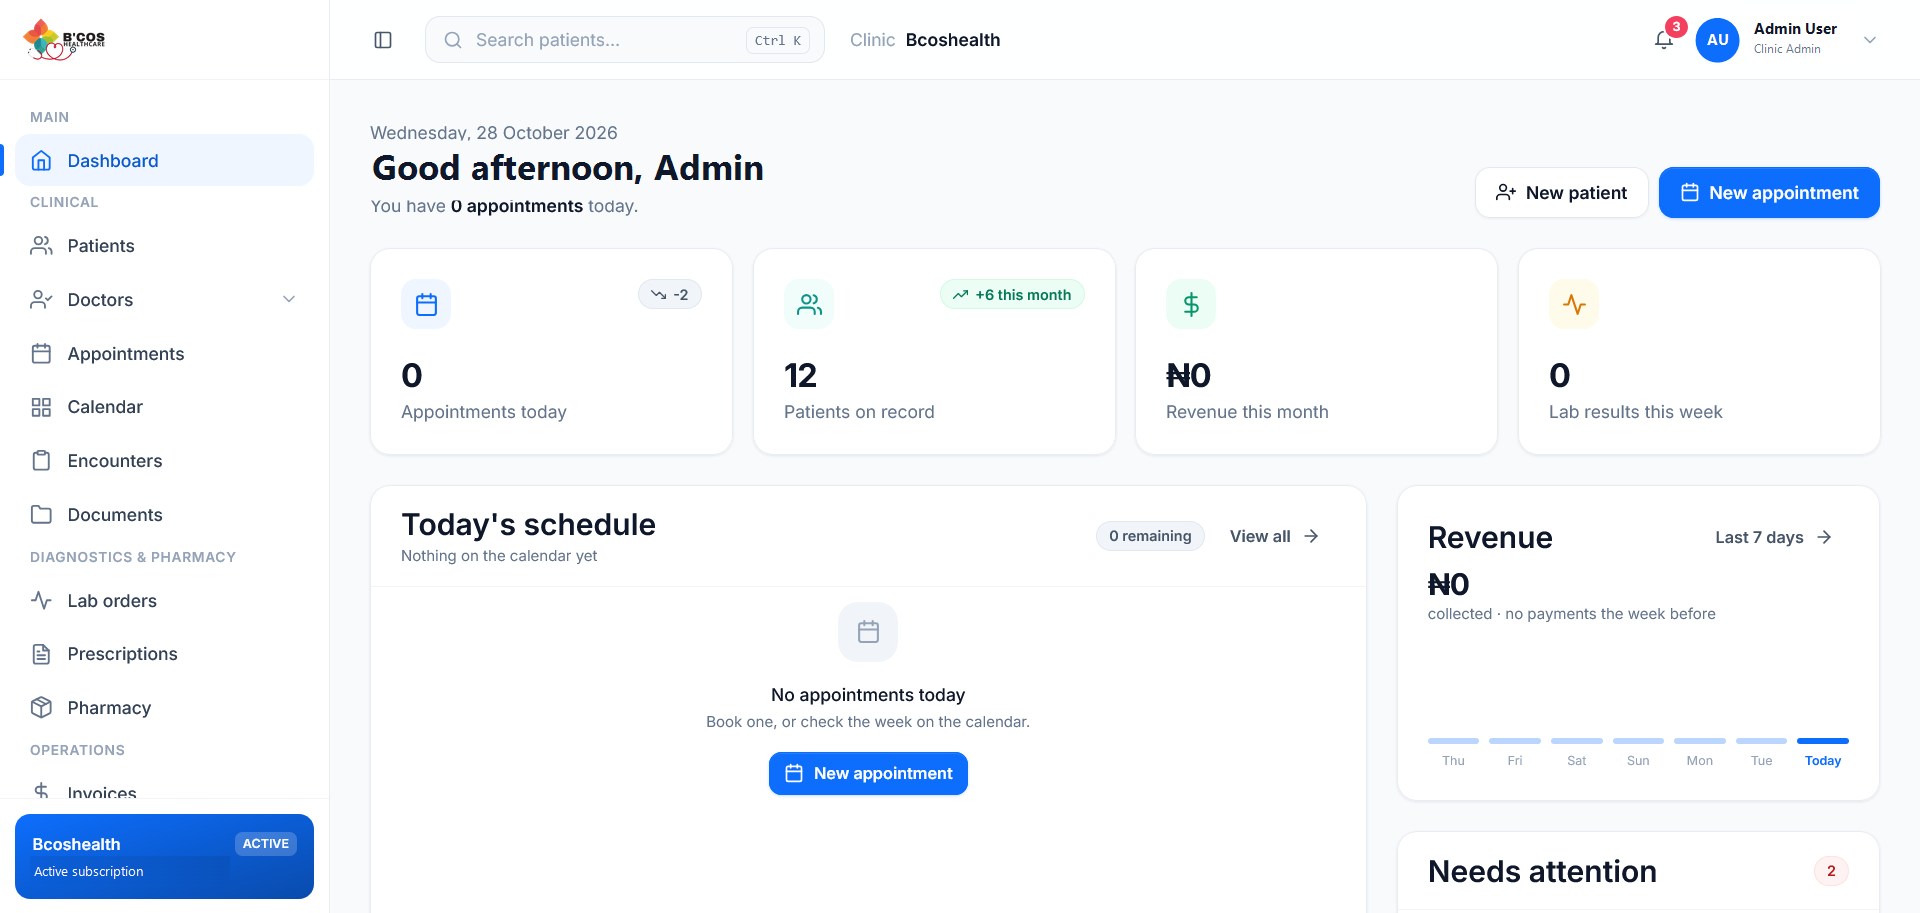Click the Lab results activity icon
Screen dimensions: 1920x913
click(1574, 304)
